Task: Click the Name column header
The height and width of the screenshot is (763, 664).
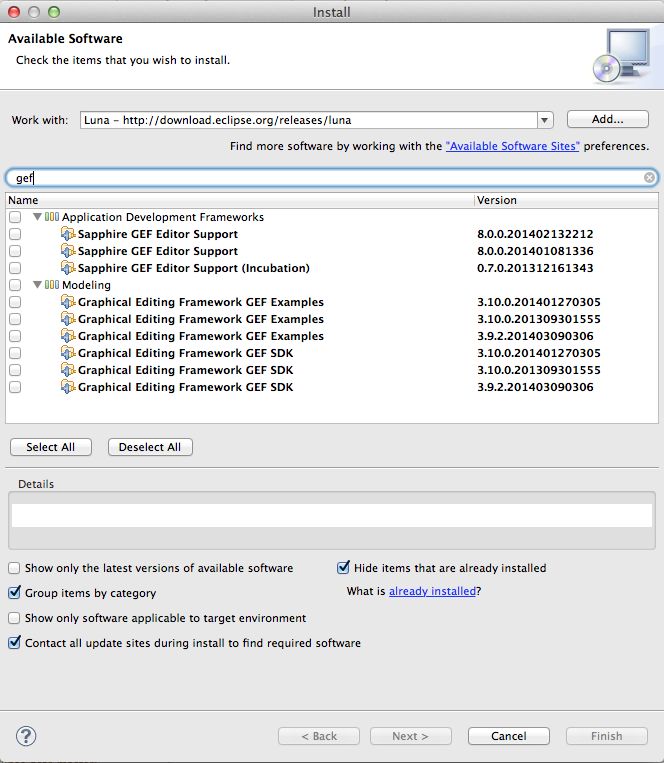Action: click(x=240, y=200)
